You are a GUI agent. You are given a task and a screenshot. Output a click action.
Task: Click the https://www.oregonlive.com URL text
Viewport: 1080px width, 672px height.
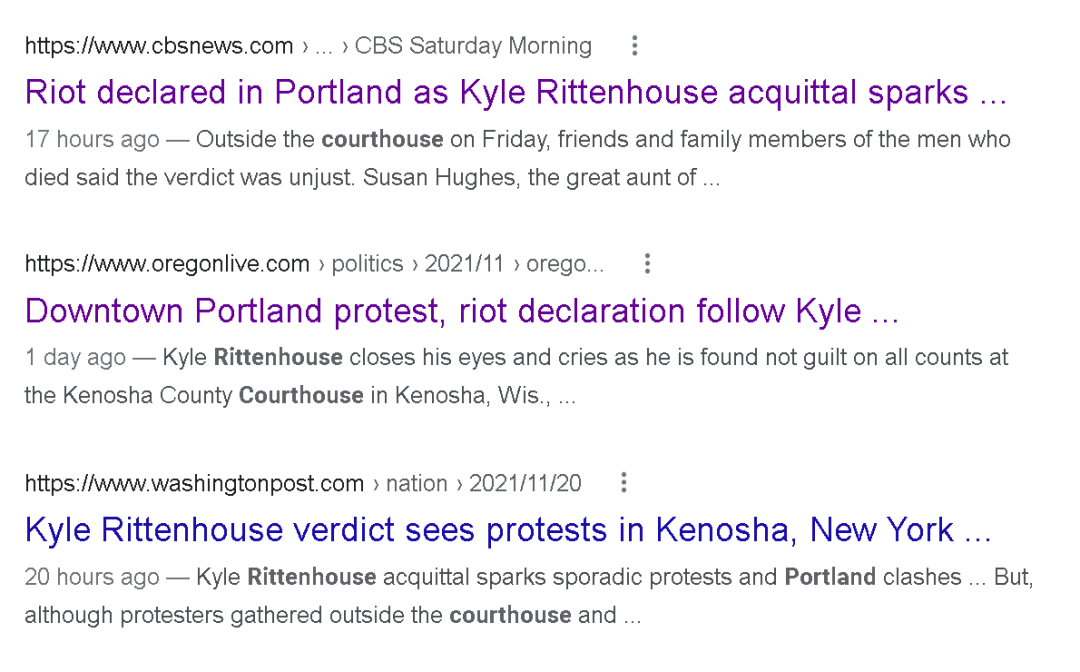click(x=167, y=264)
